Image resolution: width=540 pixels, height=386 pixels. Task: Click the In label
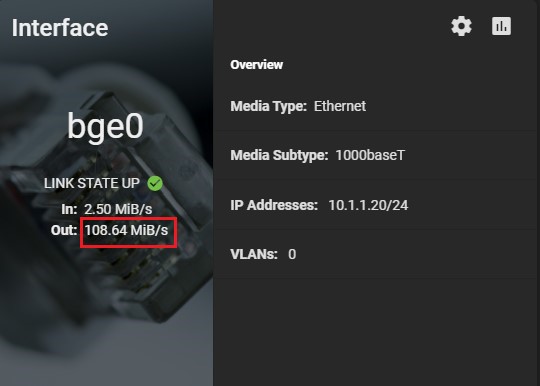[x=69, y=209]
